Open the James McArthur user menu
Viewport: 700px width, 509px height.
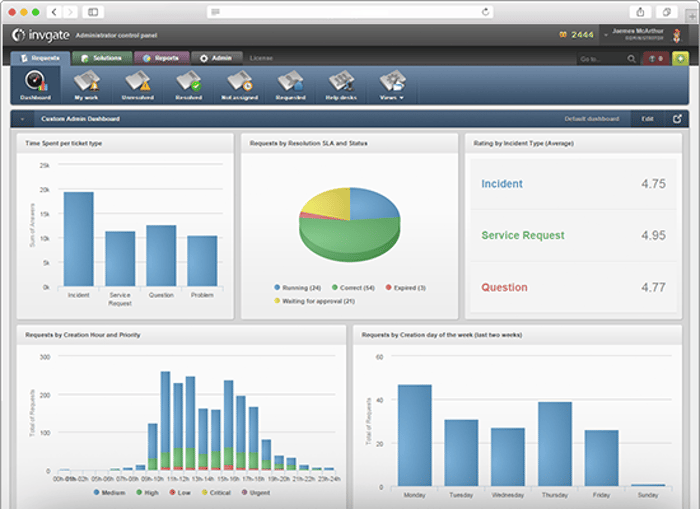(633, 35)
